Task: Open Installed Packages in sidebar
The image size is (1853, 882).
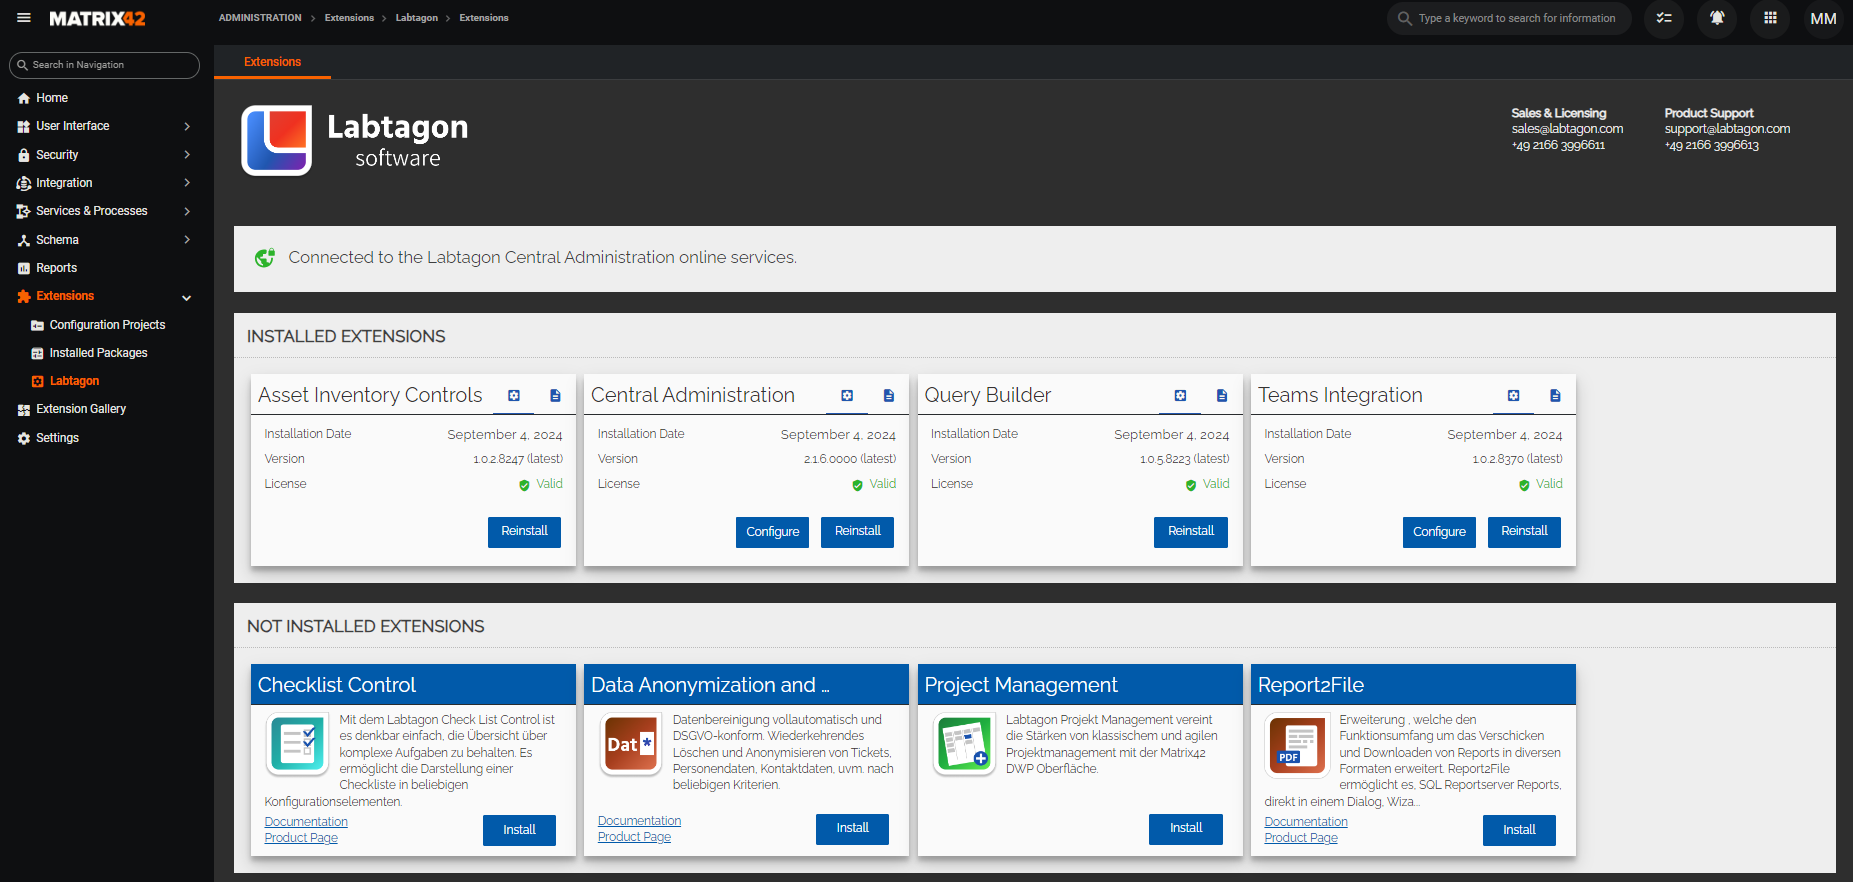Action: (x=98, y=353)
